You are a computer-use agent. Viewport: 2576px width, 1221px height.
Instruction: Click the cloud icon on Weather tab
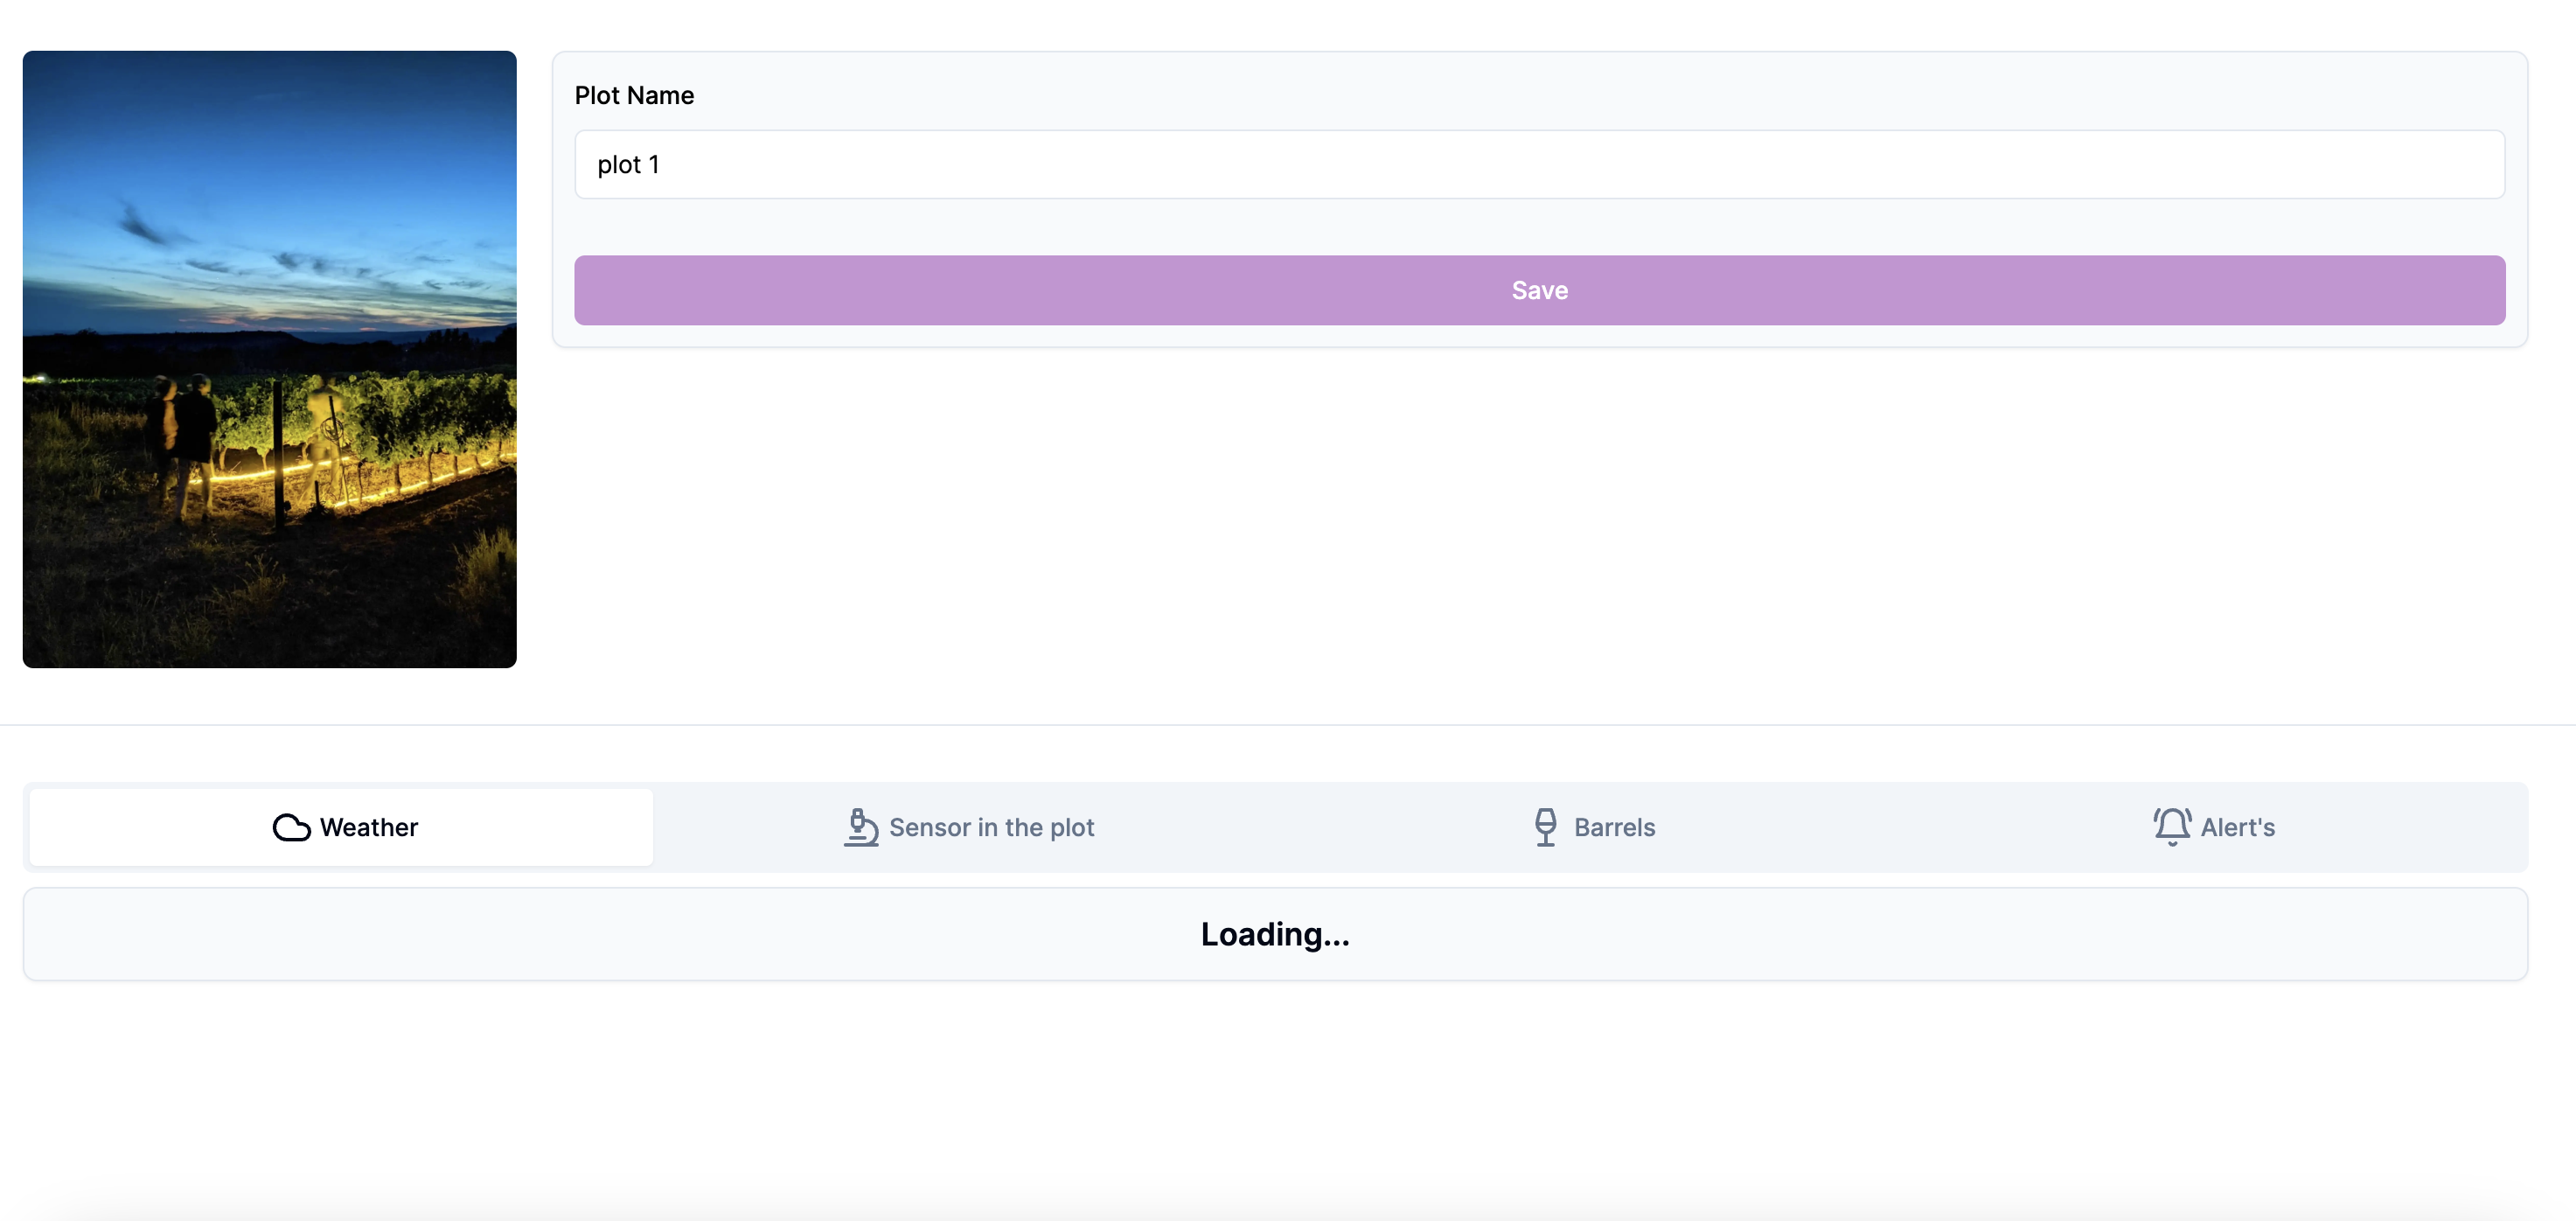291,827
